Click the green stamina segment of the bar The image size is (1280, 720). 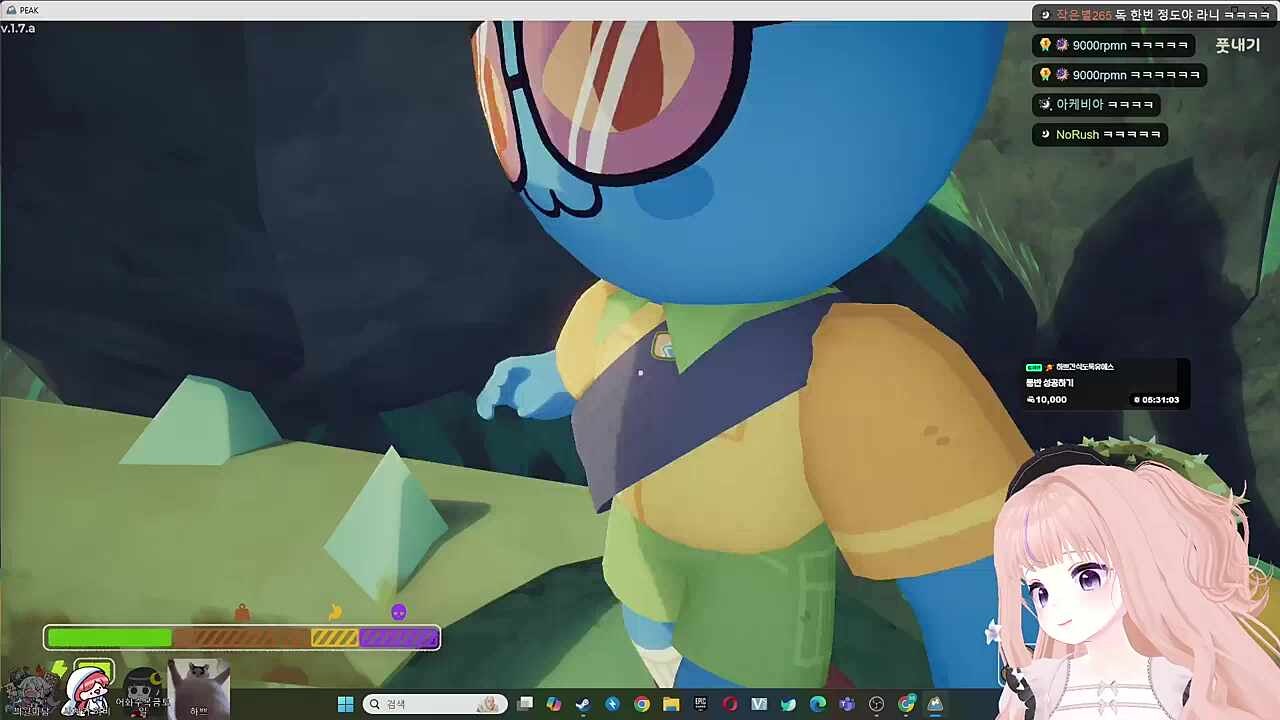[x=109, y=638]
